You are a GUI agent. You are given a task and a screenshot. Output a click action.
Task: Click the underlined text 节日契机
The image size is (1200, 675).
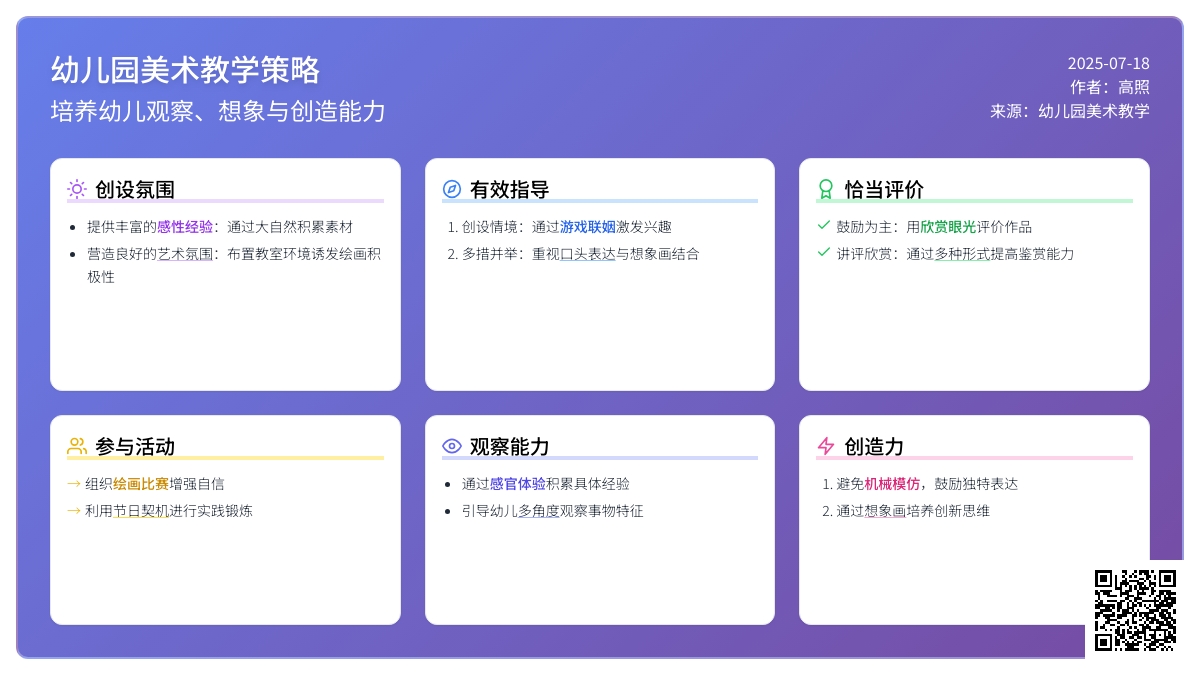point(141,511)
